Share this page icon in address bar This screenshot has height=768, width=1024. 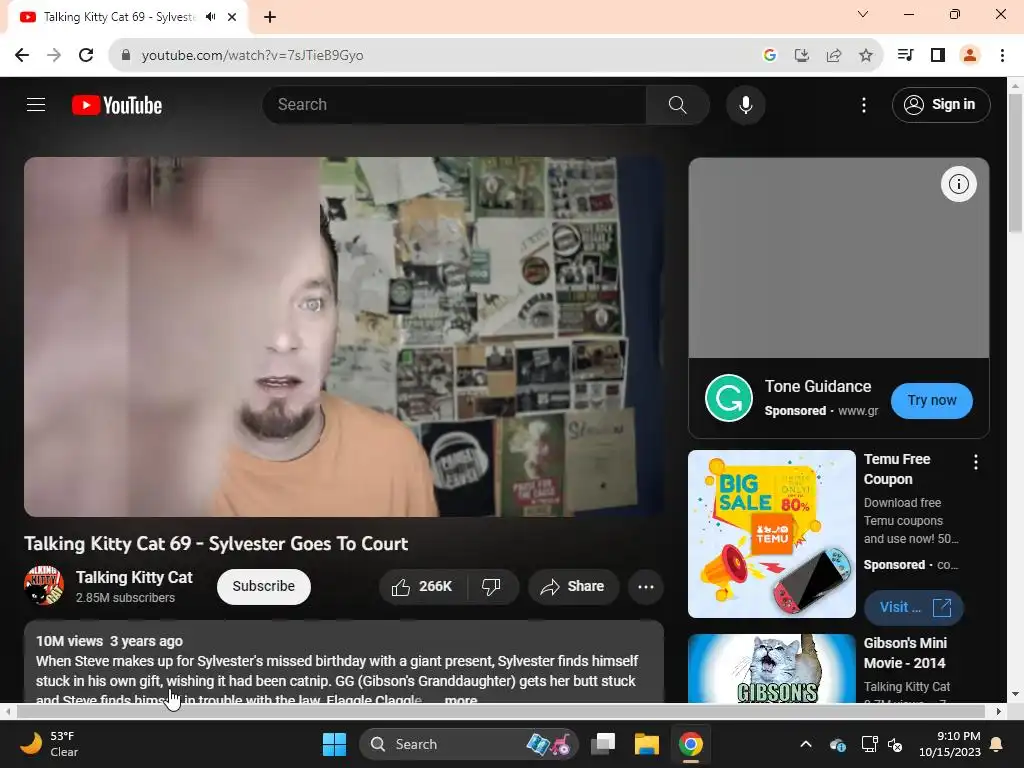tap(833, 55)
